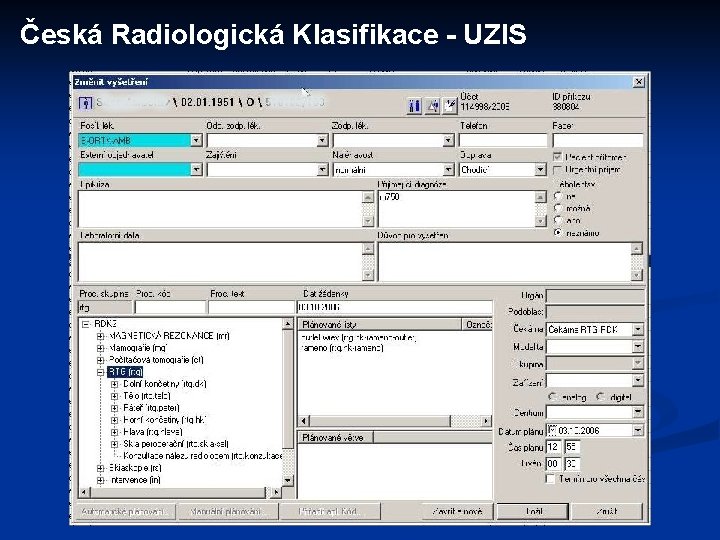The height and width of the screenshot is (540, 720).
Task: Open the Naléhavost dropdown showing normální
Action: tap(449, 169)
